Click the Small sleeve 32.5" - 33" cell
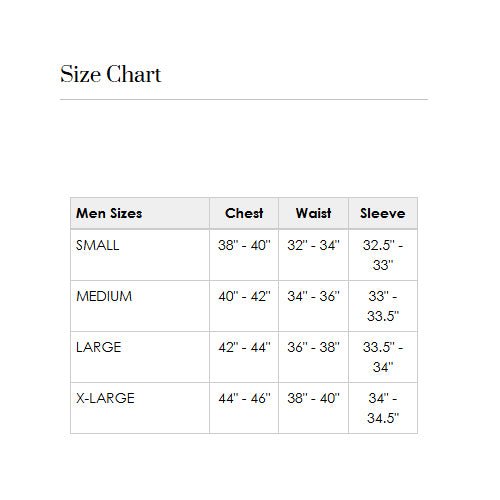This screenshot has width=500, height=500. pos(383,255)
